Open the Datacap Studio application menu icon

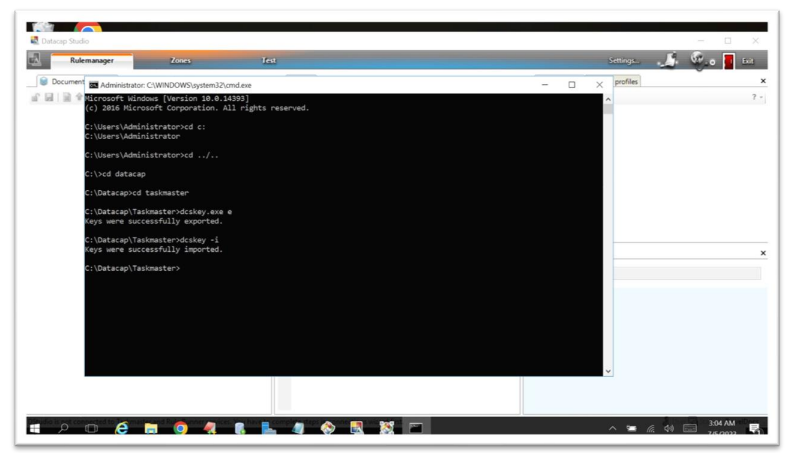[x=35, y=60]
